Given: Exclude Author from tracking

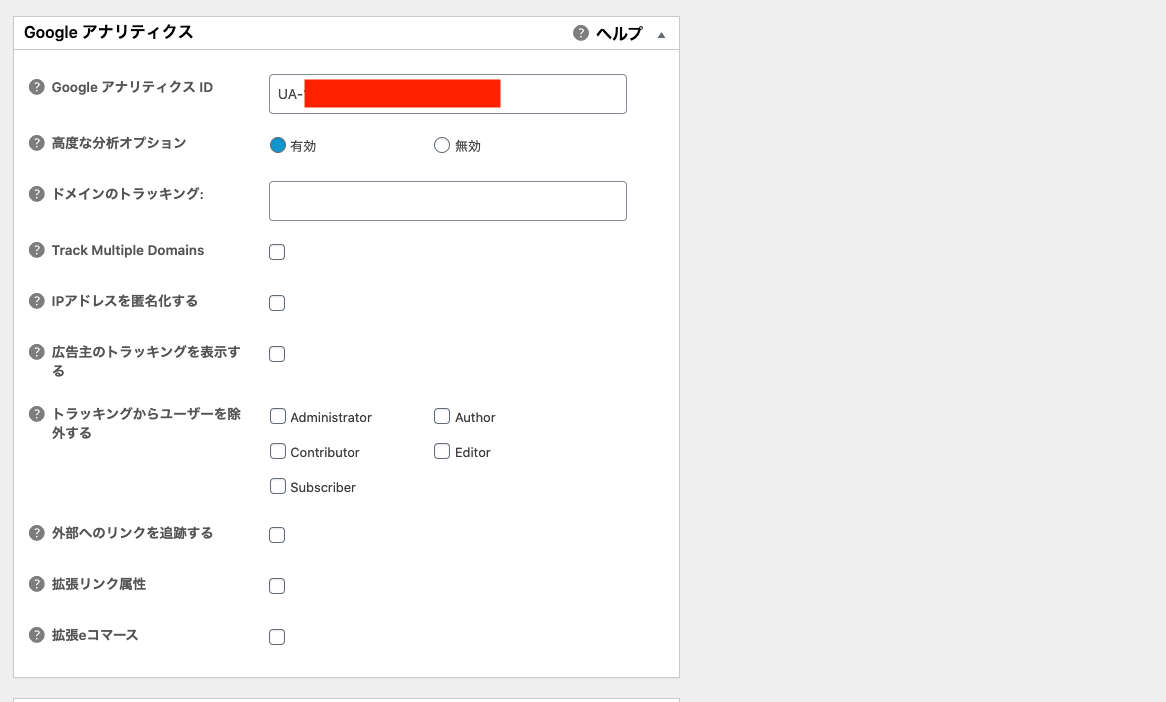Looking at the screenshot, I should pos(442,416).
